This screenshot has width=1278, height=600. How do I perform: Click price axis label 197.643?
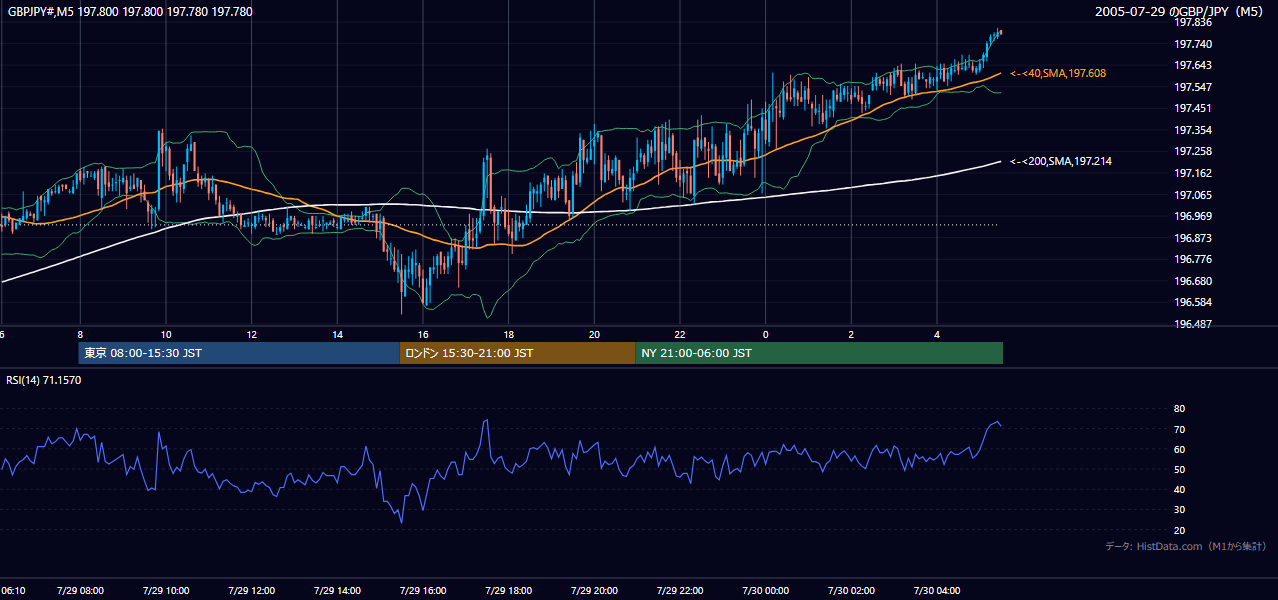coord(1192,66)
